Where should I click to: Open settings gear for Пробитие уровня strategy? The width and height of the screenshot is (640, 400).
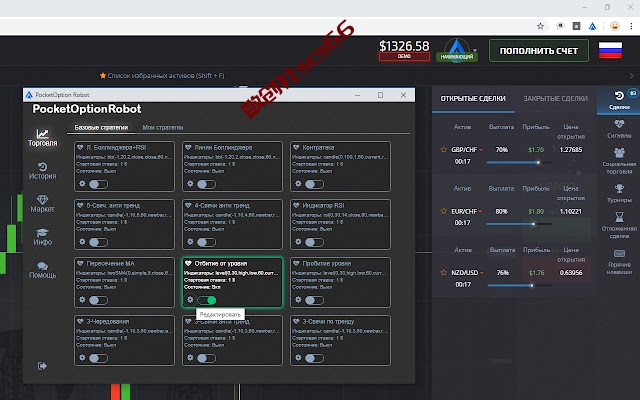pyautogui.click(x=298, y=300)
